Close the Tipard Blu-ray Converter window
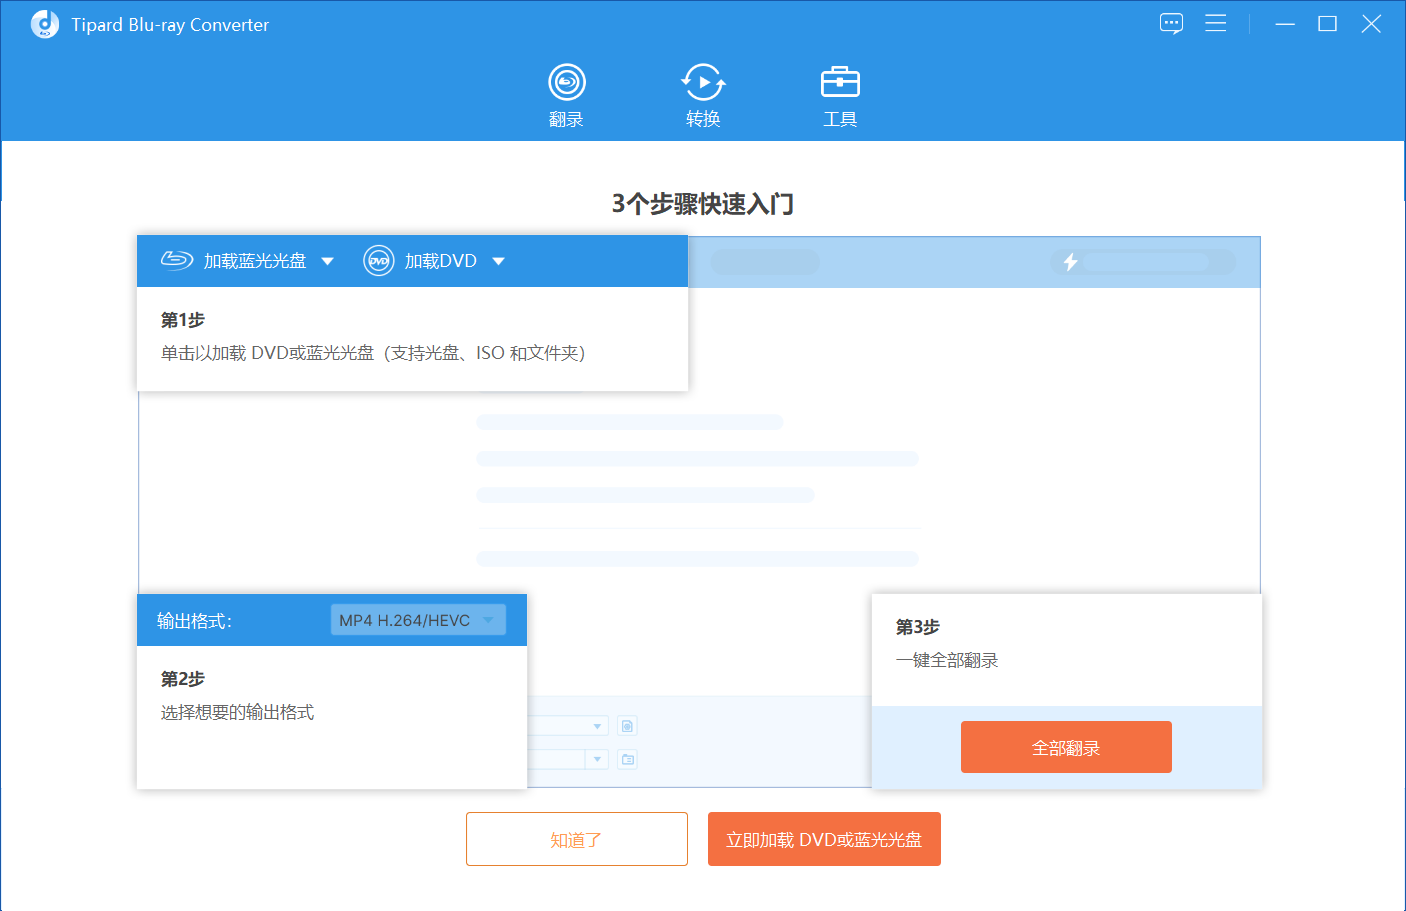Image resolution: width=1406 pixels, height=911 pixels. 1371,24
